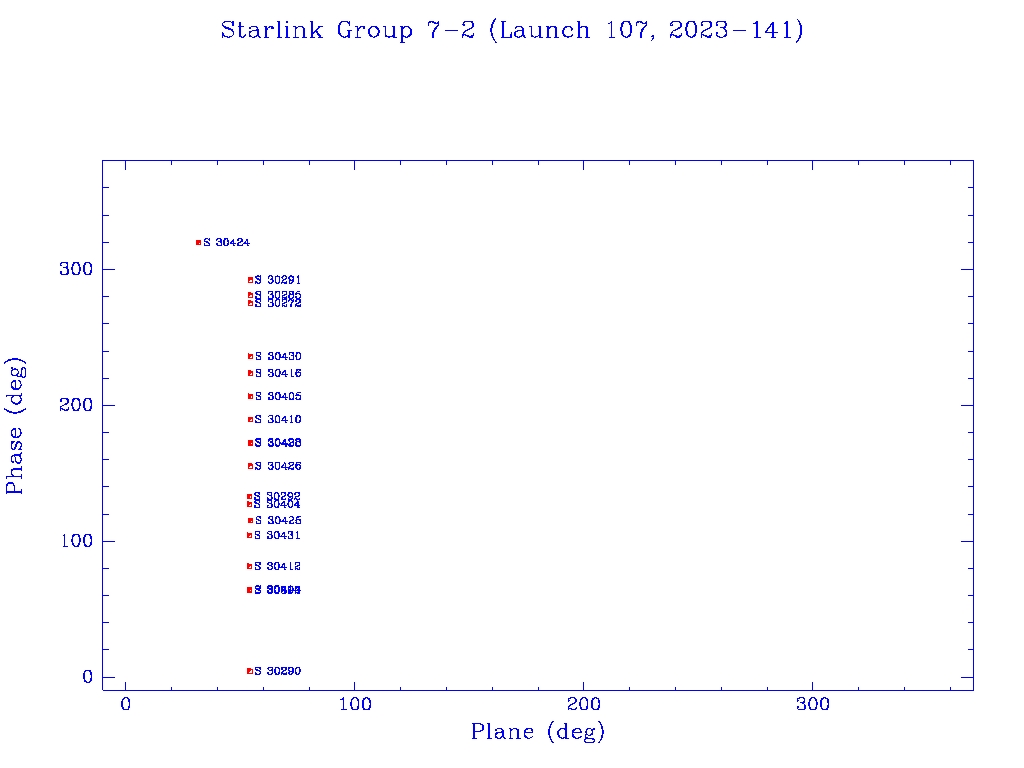Select the 'S 30426' satellite label
The height and width of the screenshot is (768, 1024).
[278, 466]
